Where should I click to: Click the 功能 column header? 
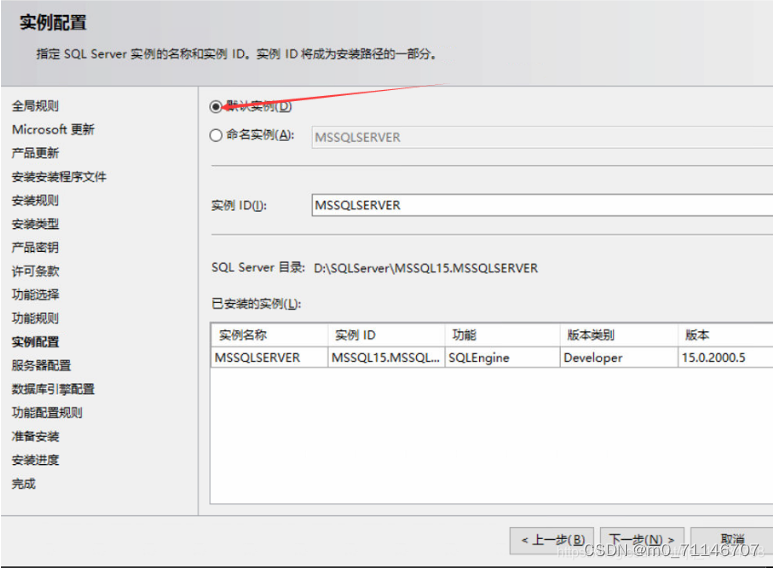pyautogui.click(x=503, y=335)
